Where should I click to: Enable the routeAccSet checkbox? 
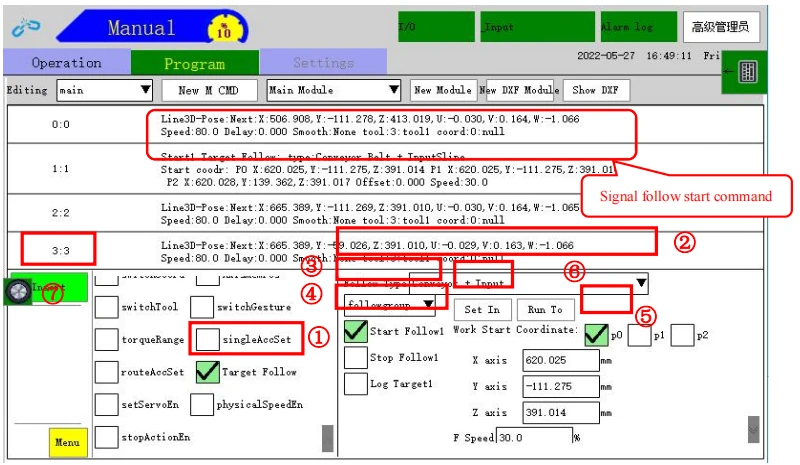coord(107,372)
